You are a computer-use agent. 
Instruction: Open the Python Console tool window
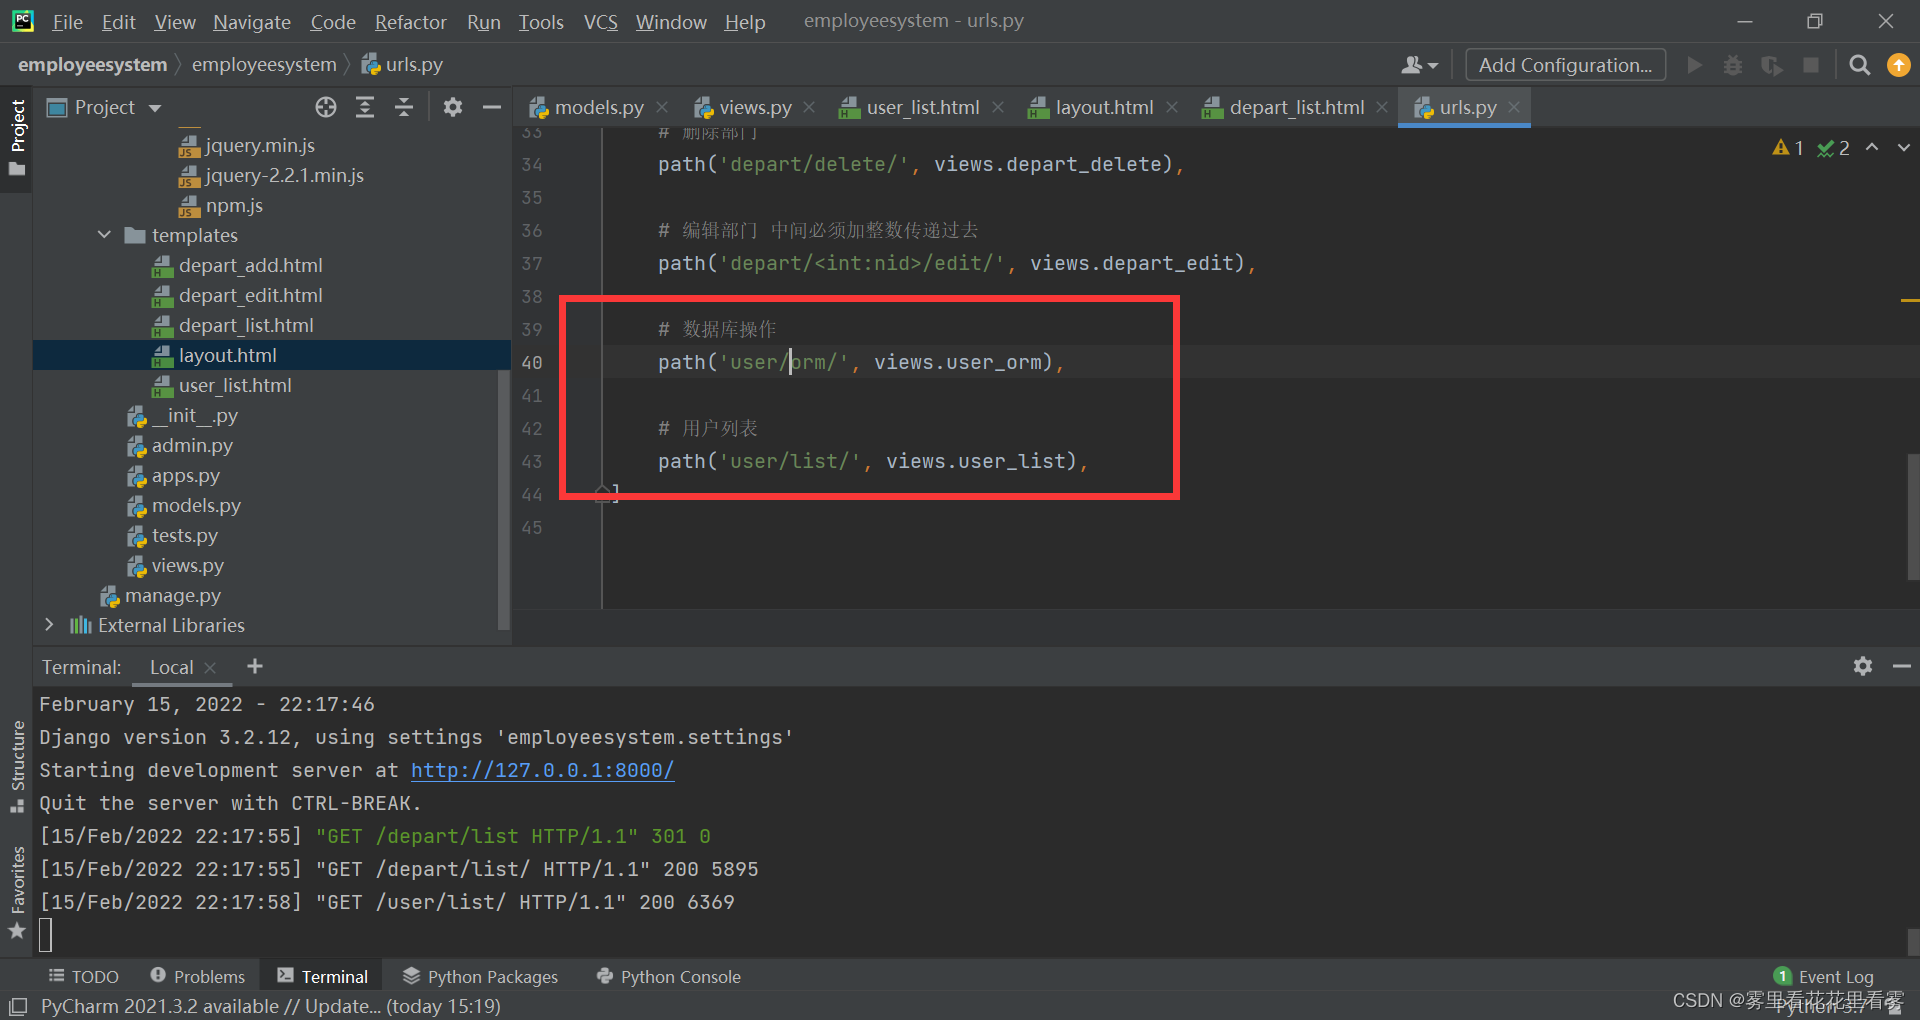[x=669, y=976]
